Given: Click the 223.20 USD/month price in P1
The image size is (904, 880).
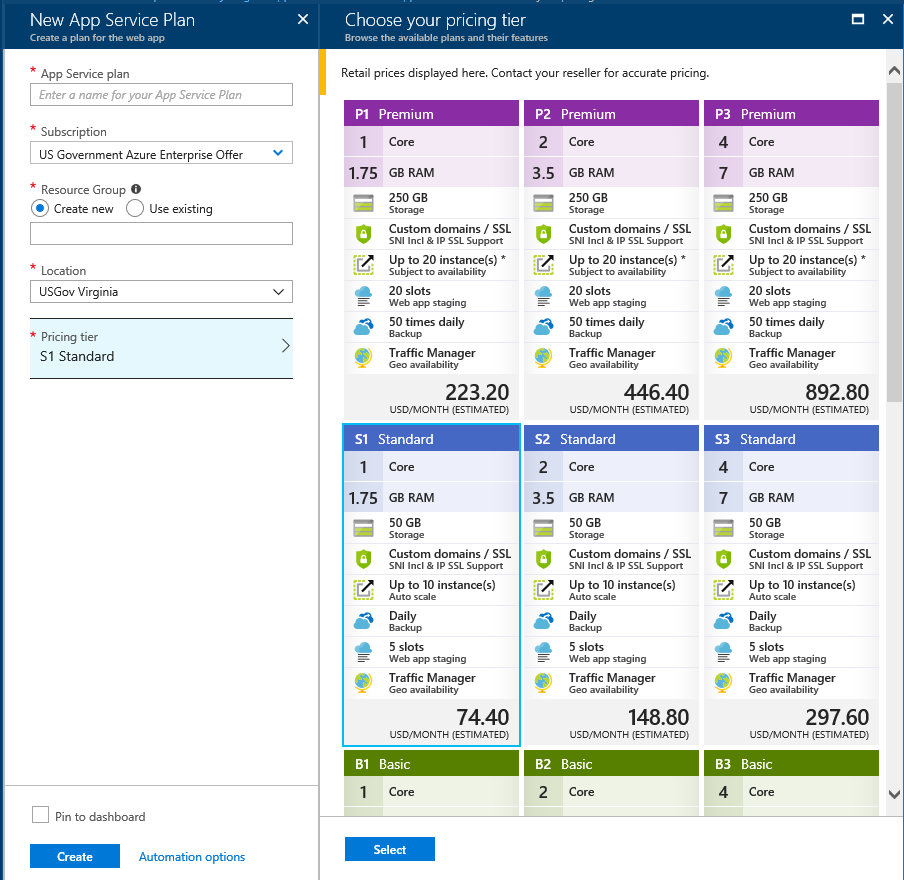Looking at the screenshot, I should click(x=477, y=392).
